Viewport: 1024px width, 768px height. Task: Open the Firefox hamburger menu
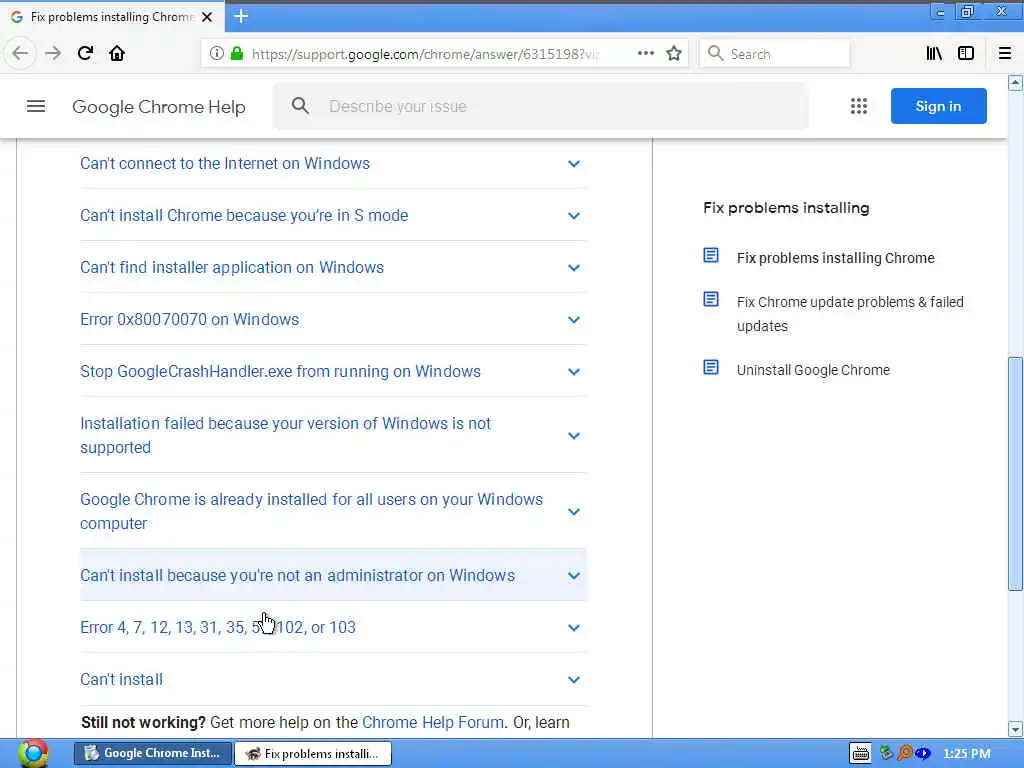coord(1004,54)
